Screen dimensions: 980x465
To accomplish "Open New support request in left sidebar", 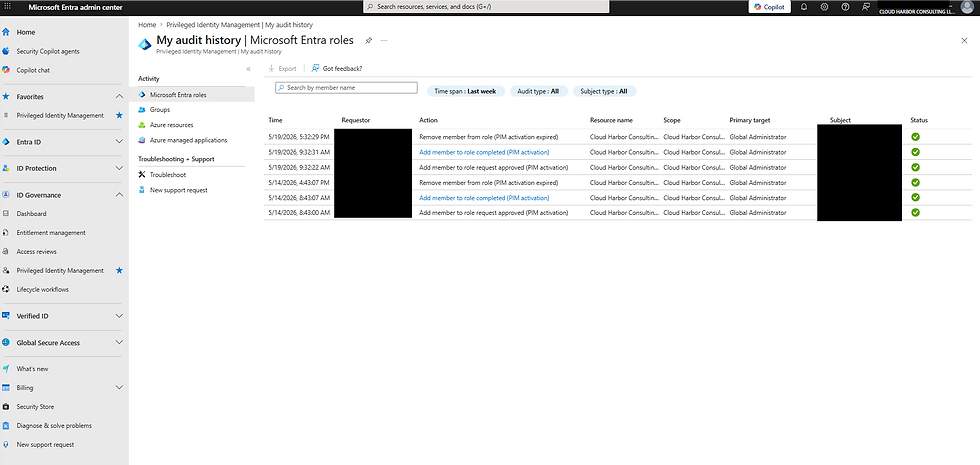I will (45, 444).
